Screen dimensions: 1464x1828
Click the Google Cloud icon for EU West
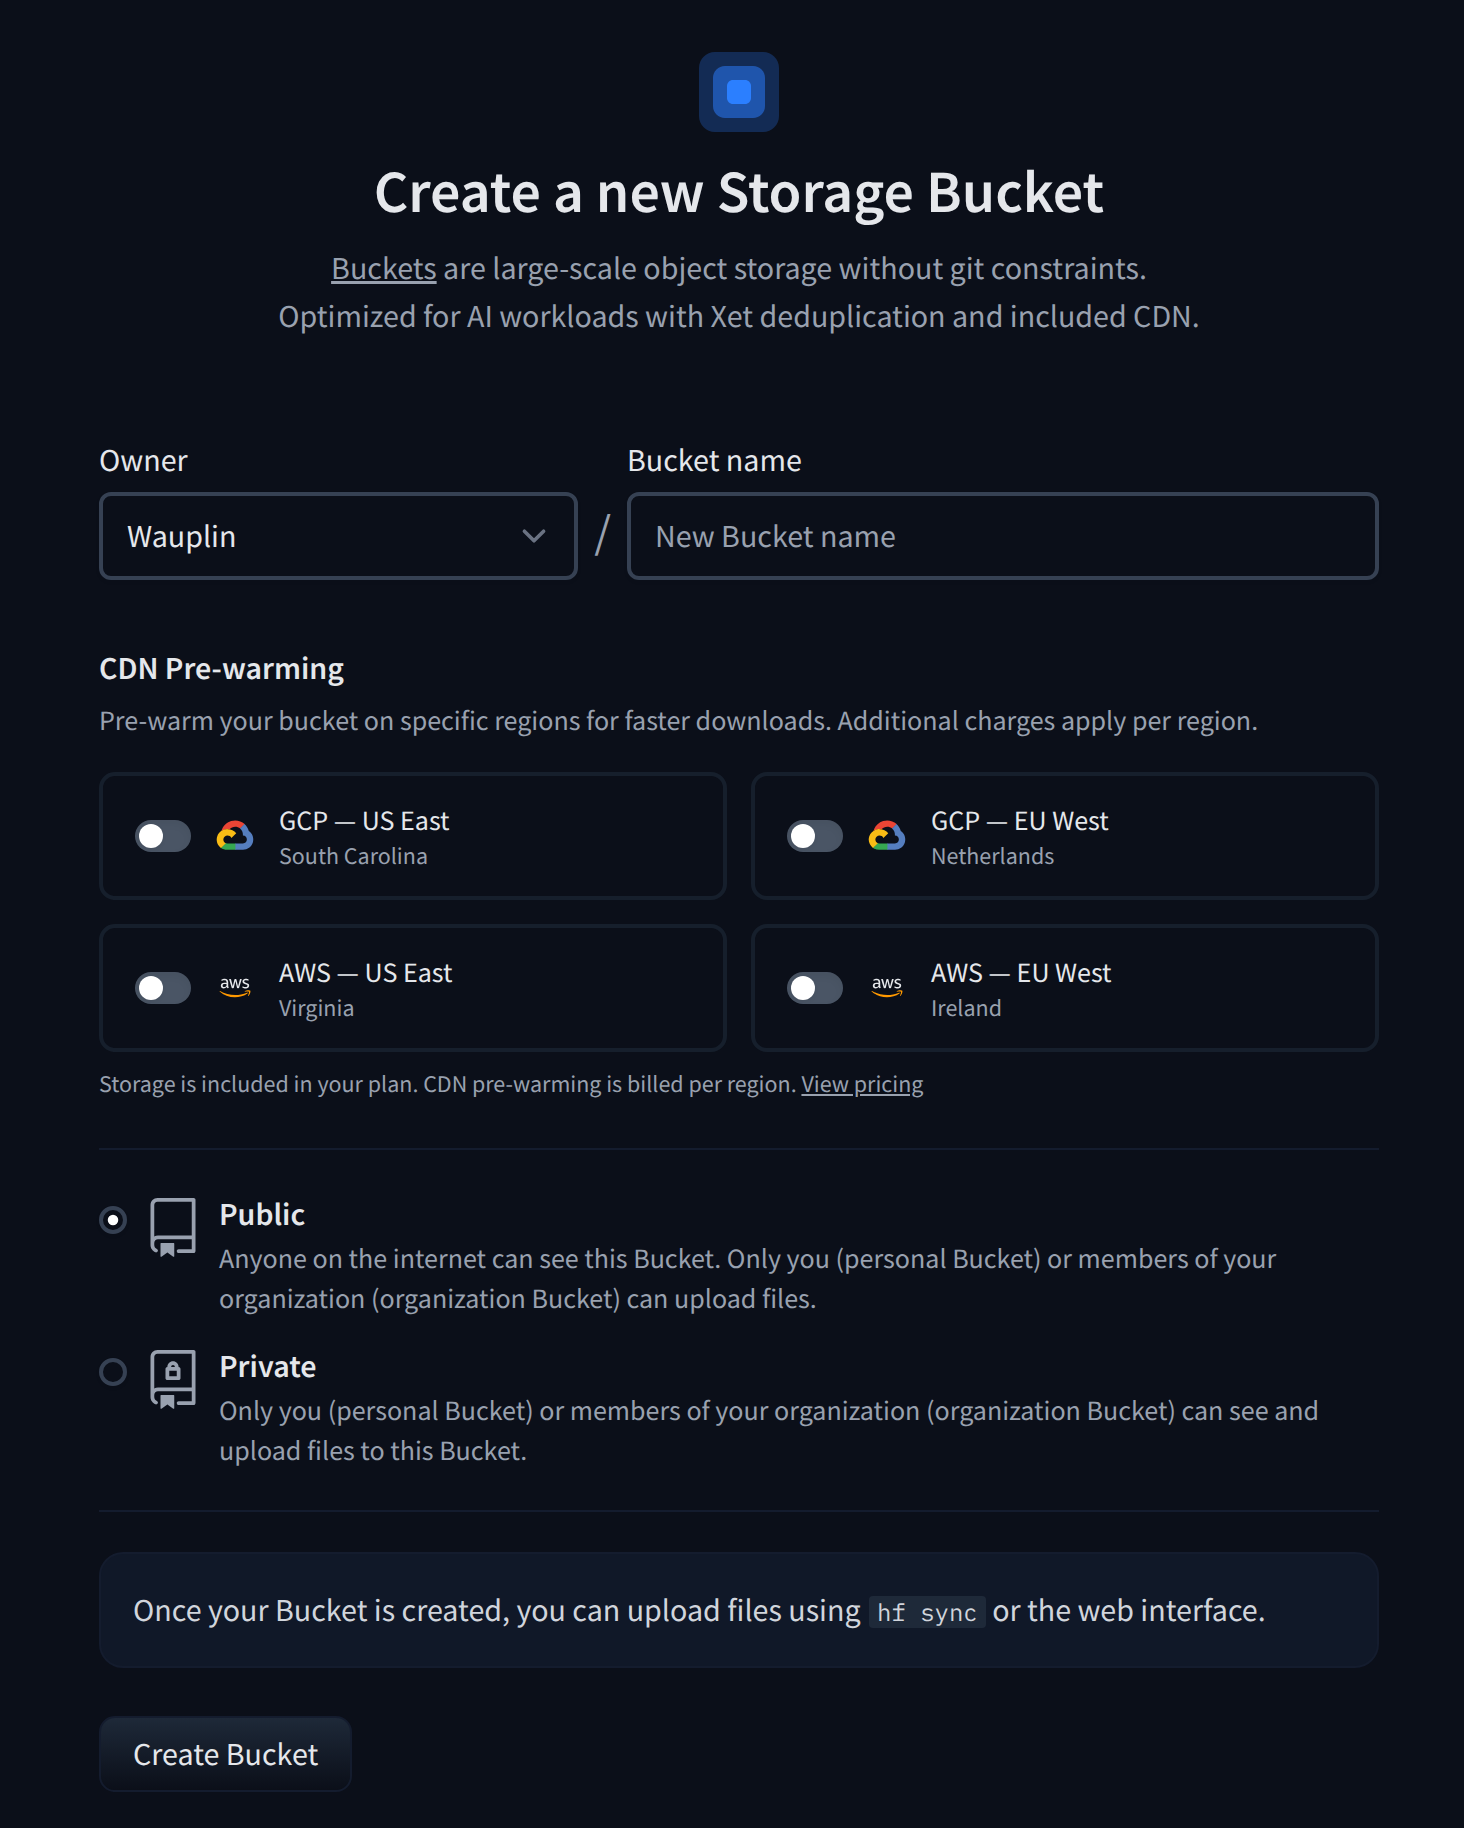coord(887,836)
